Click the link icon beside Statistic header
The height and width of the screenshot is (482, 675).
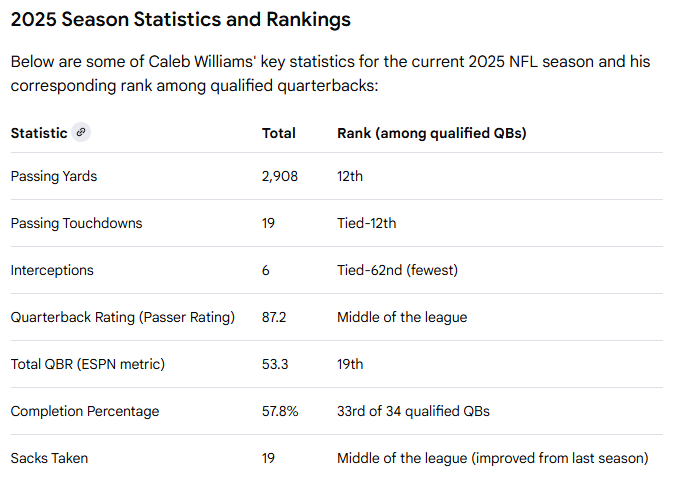click(81, 133)
